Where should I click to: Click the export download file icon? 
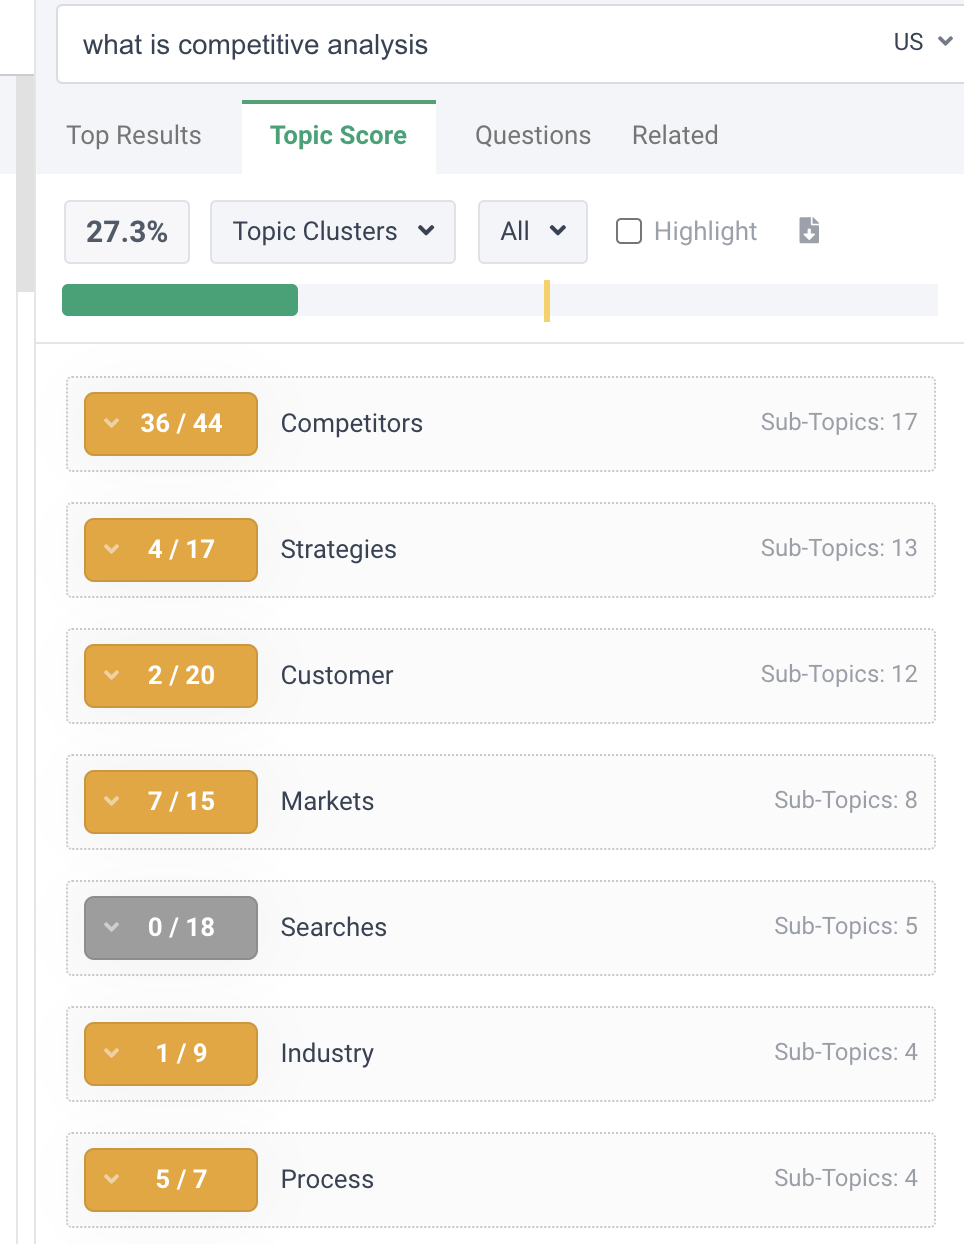[x=809, y=231]
